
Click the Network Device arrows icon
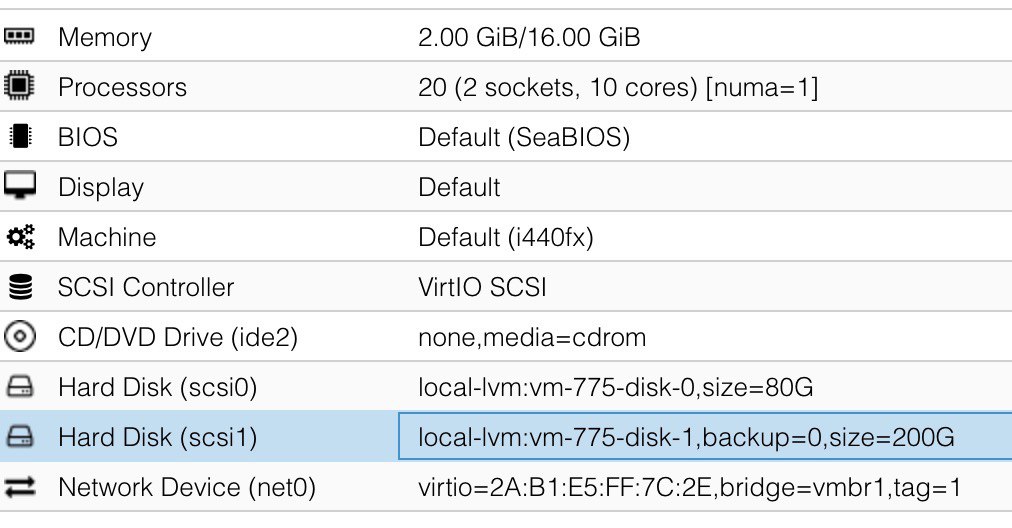pos(20,487)
